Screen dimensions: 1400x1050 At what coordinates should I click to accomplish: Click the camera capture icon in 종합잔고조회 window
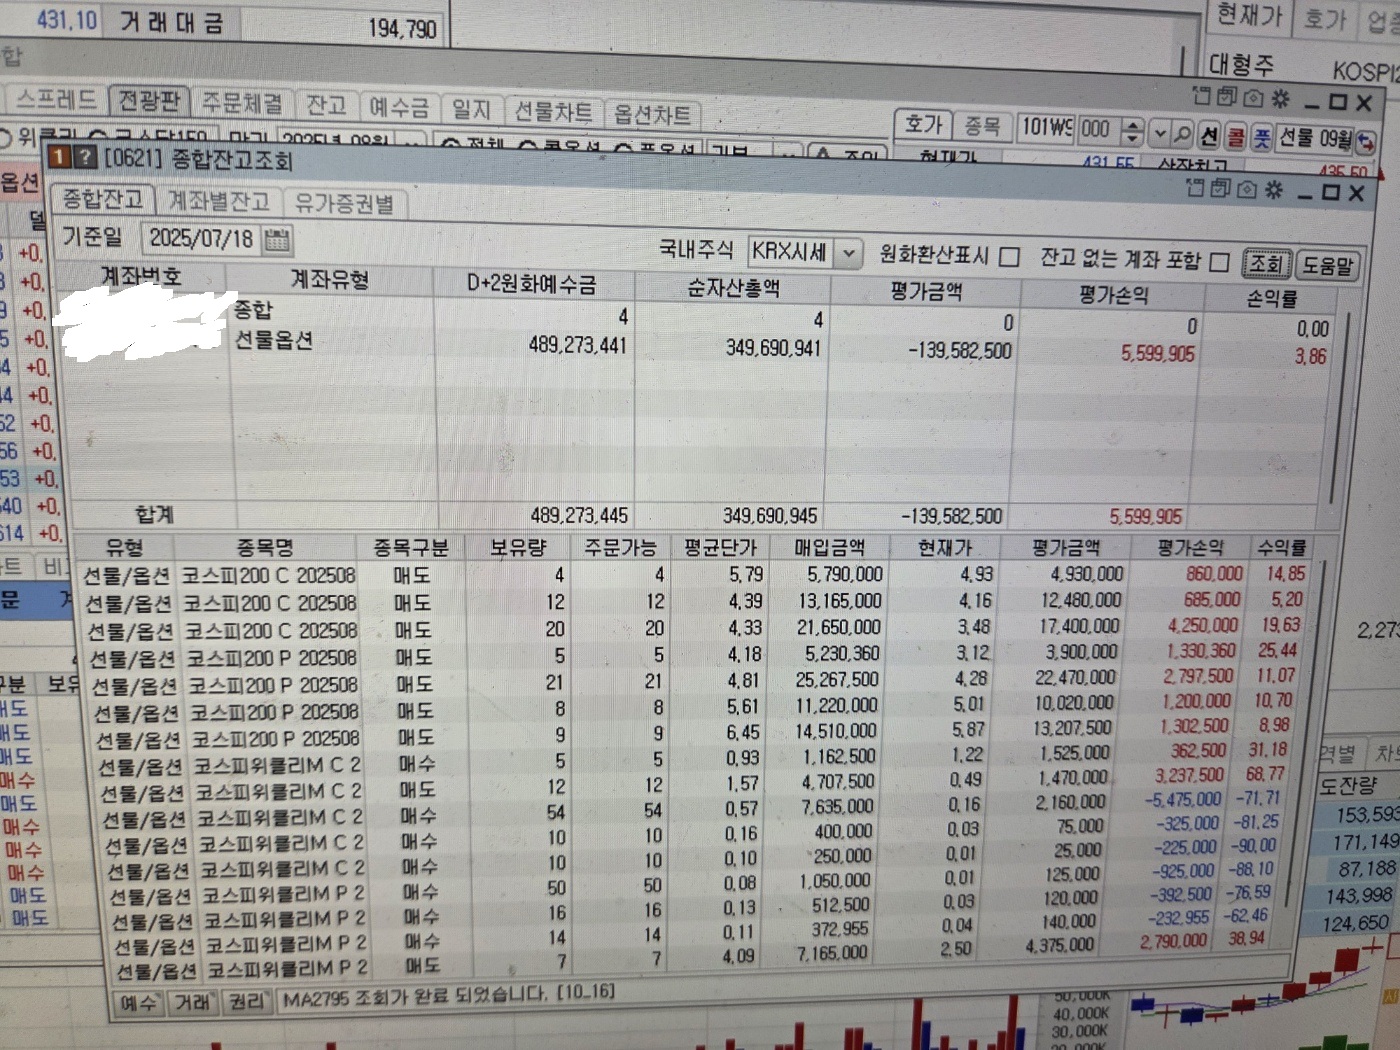[x=1246, y=188]
